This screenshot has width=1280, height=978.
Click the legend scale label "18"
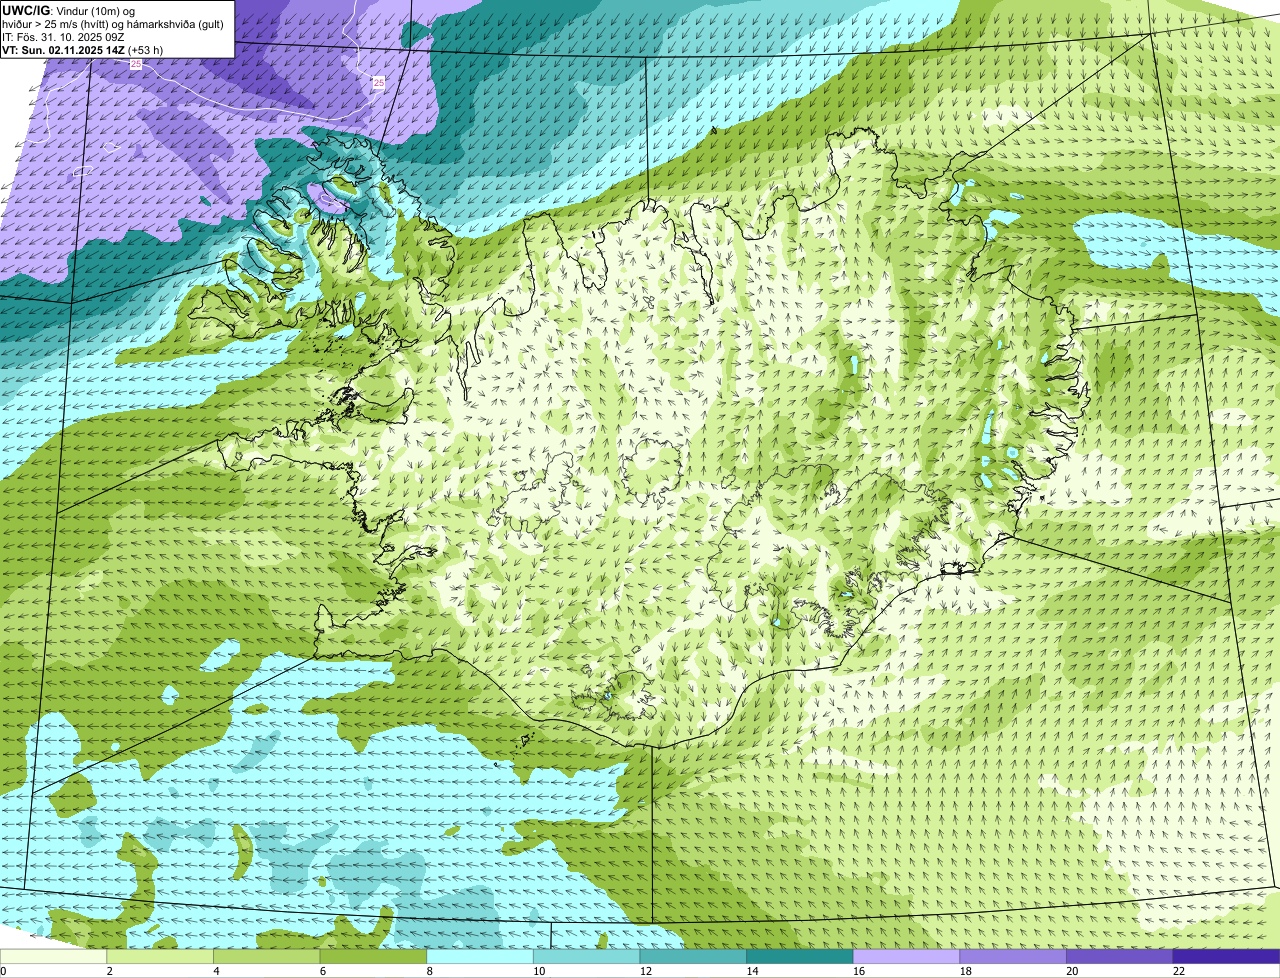966,971
